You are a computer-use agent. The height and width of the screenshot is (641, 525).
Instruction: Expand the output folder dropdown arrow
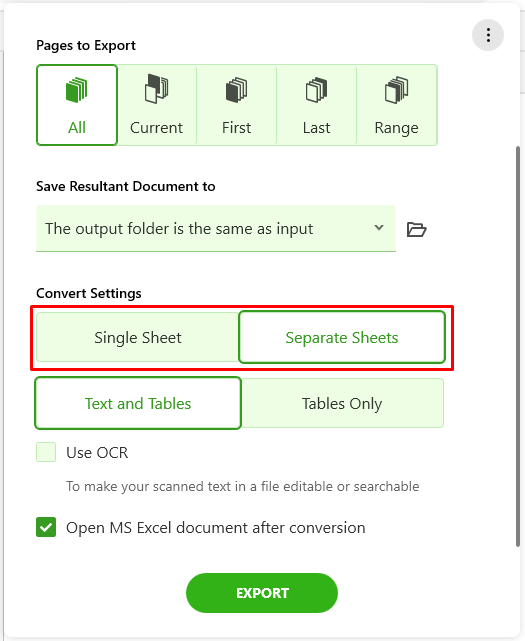[x=379, y=227]
